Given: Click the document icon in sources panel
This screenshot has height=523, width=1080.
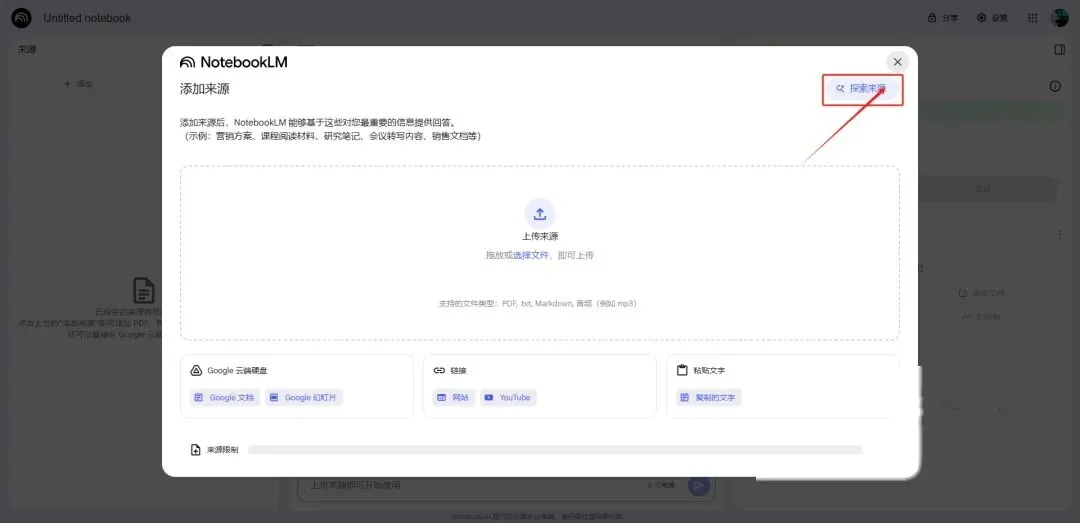Looking at the screenshot, I should (x=143, y=290).
